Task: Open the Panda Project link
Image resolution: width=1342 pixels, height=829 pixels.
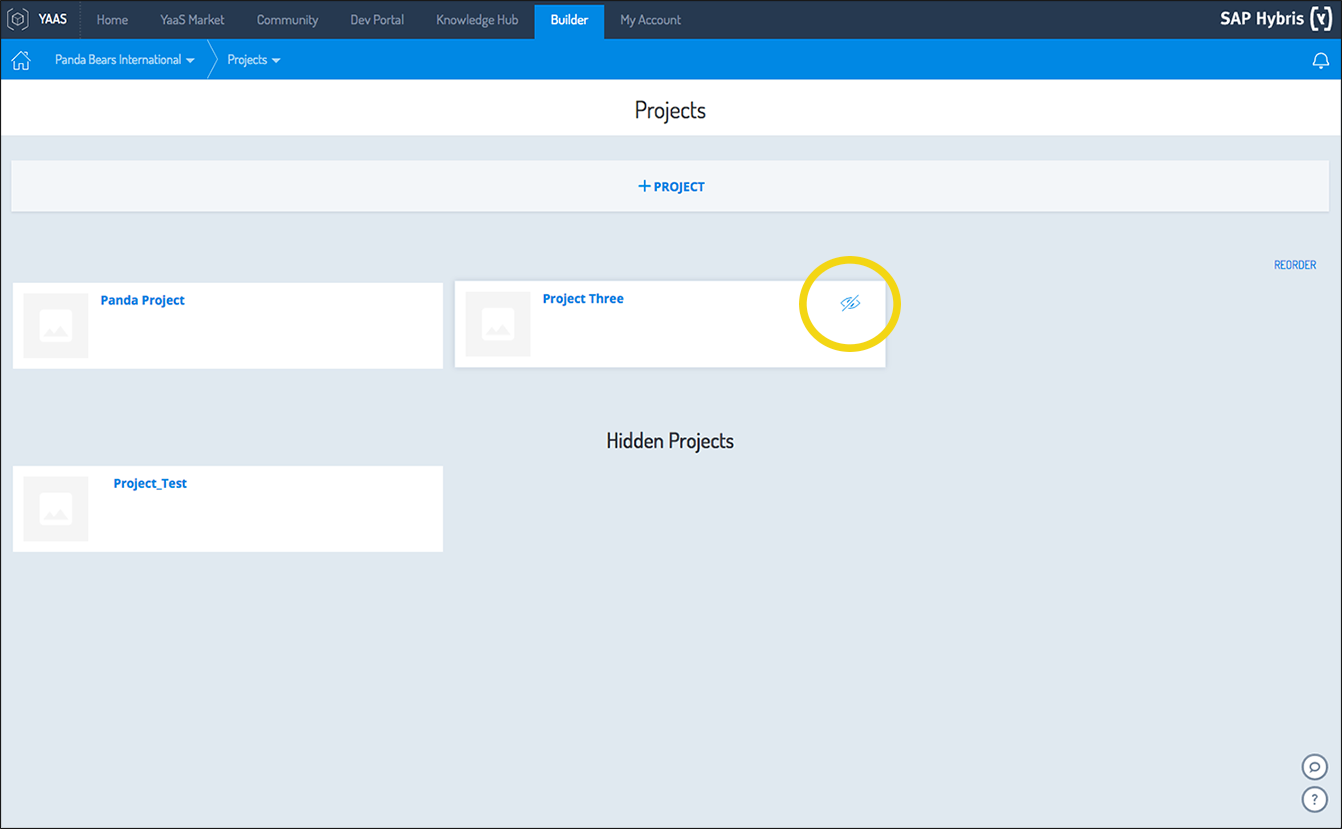Action: (x=142, y=300)
